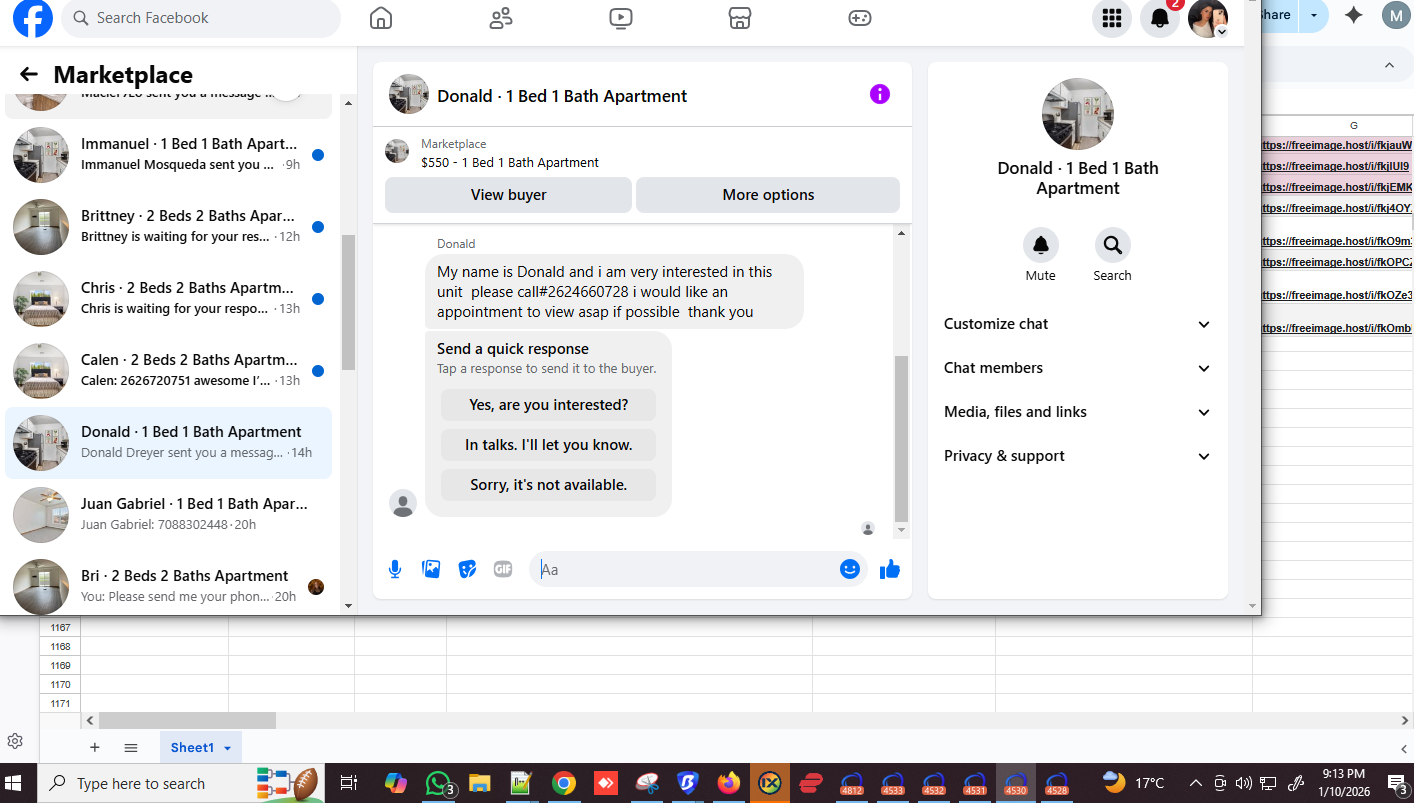
Task: Expand Customize chat section
Action: click(1077, 324)
